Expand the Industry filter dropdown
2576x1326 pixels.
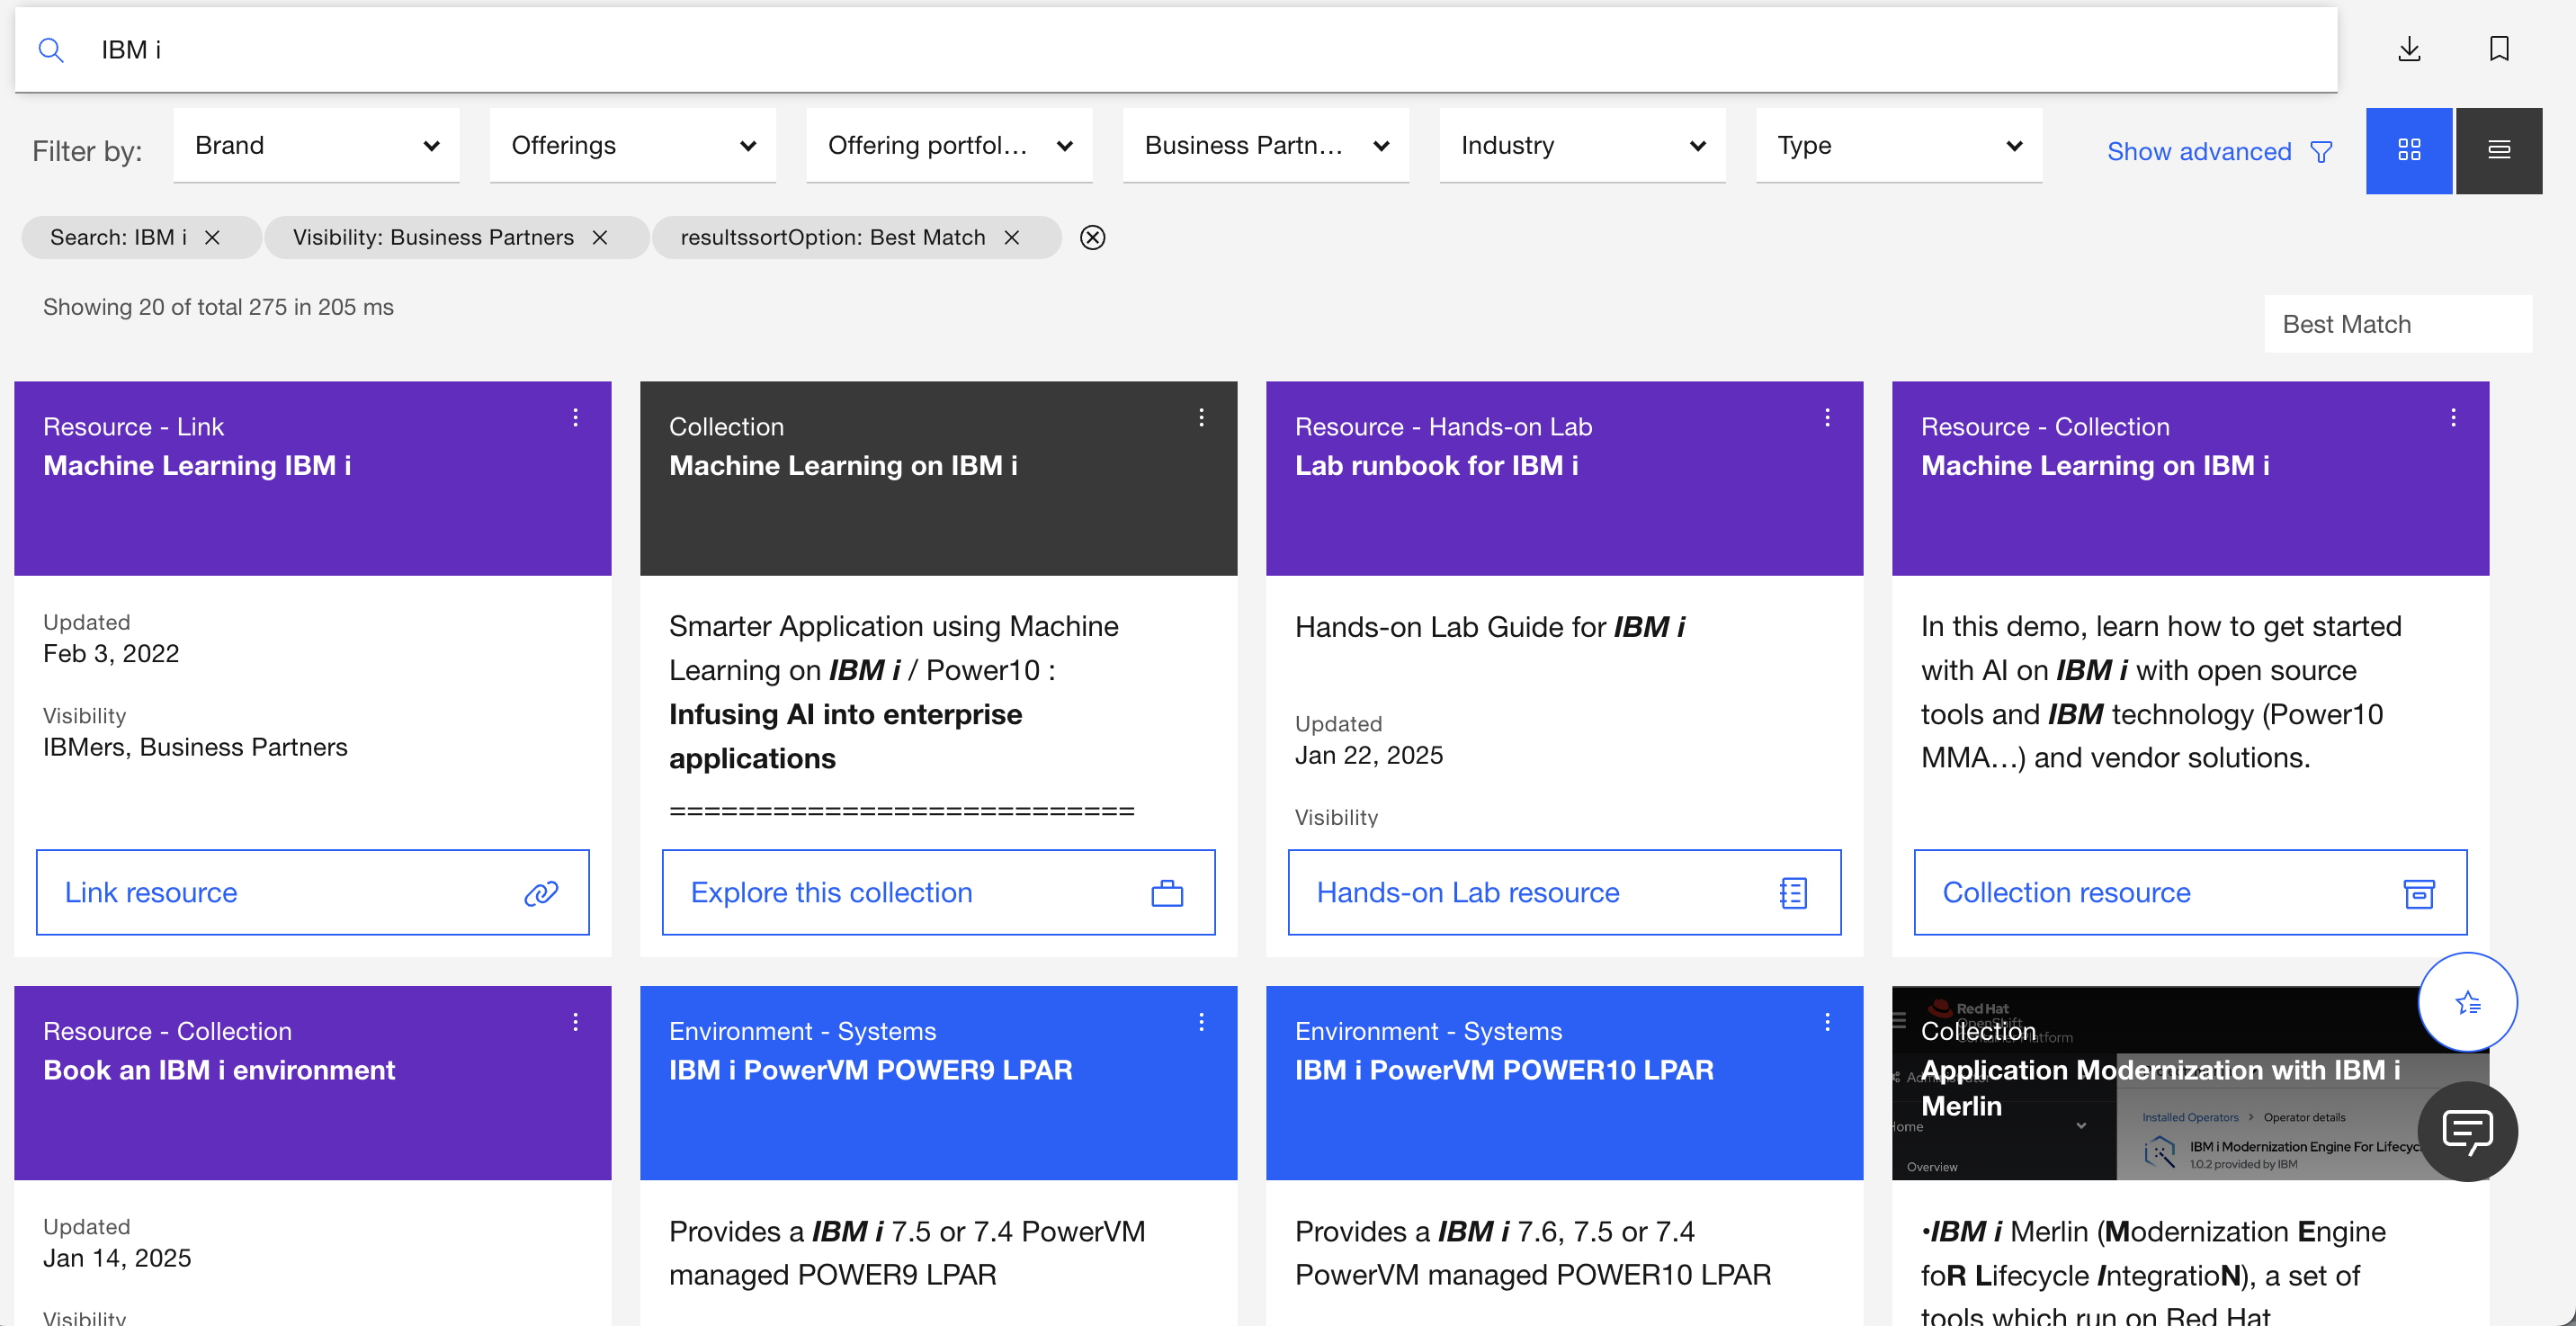1581,145
